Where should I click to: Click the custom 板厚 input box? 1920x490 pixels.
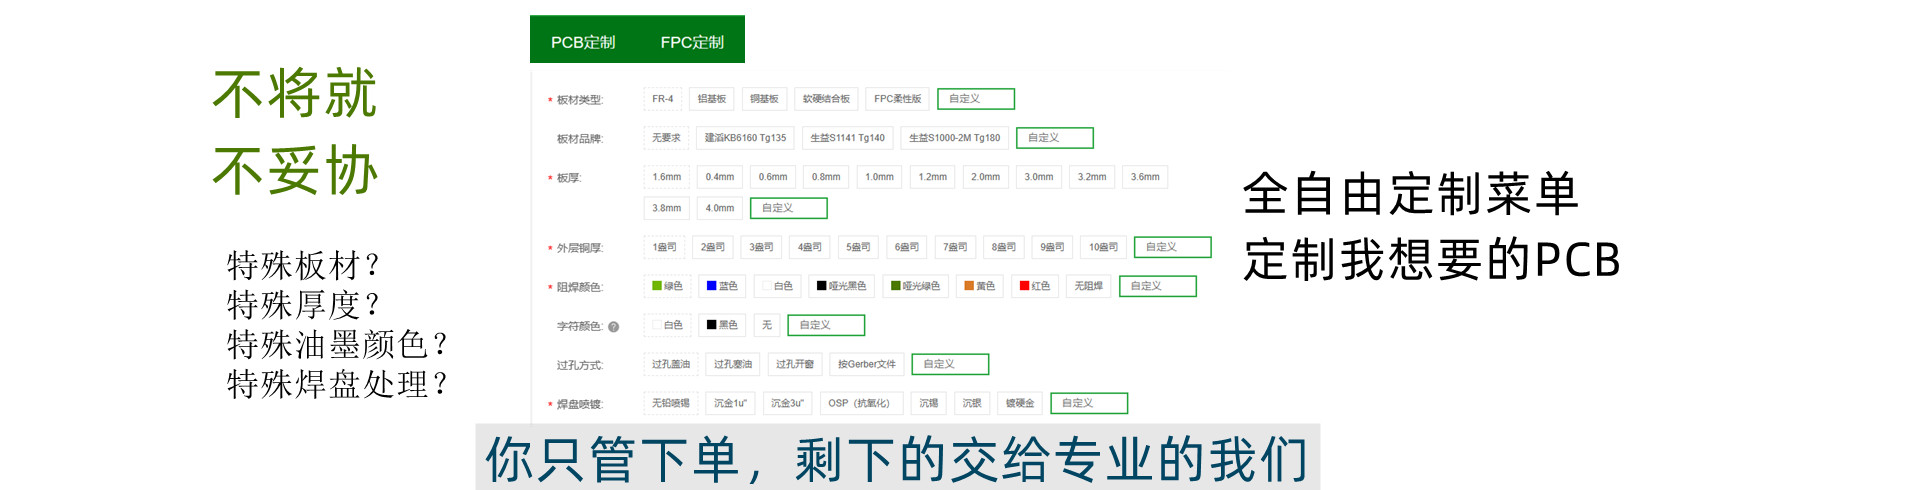788,208
